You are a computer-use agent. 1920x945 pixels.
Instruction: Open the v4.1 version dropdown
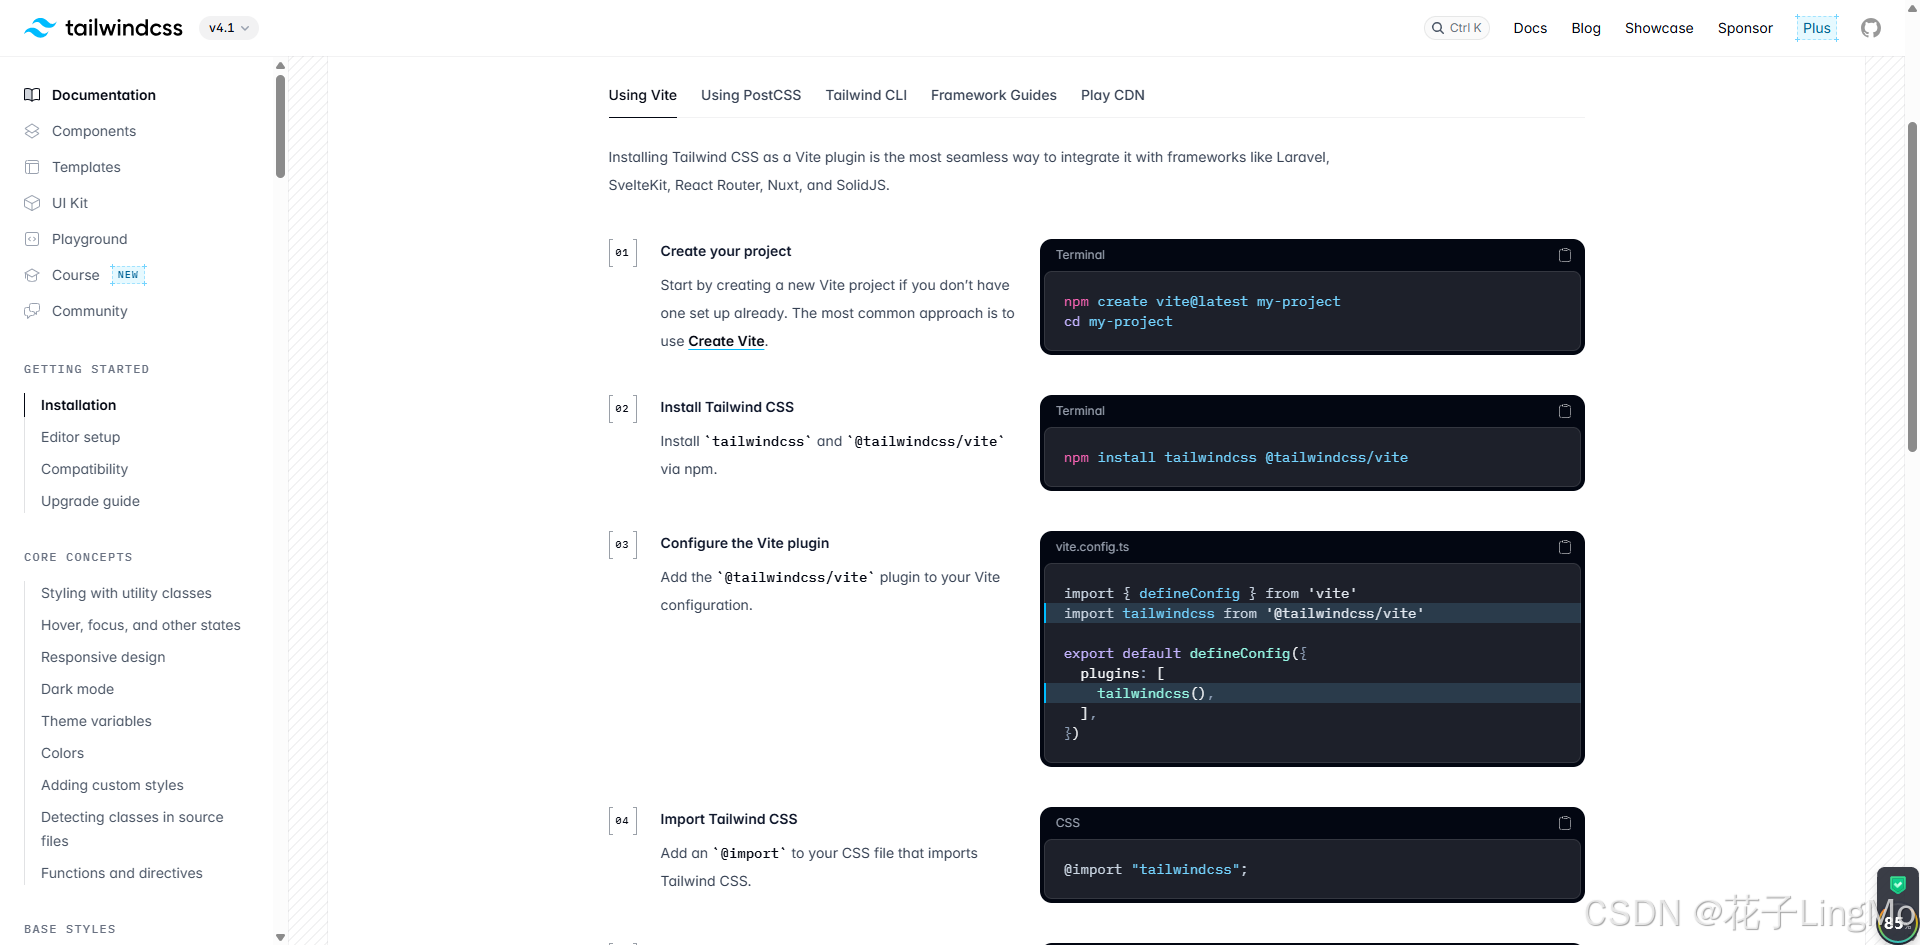coord(229,28)
